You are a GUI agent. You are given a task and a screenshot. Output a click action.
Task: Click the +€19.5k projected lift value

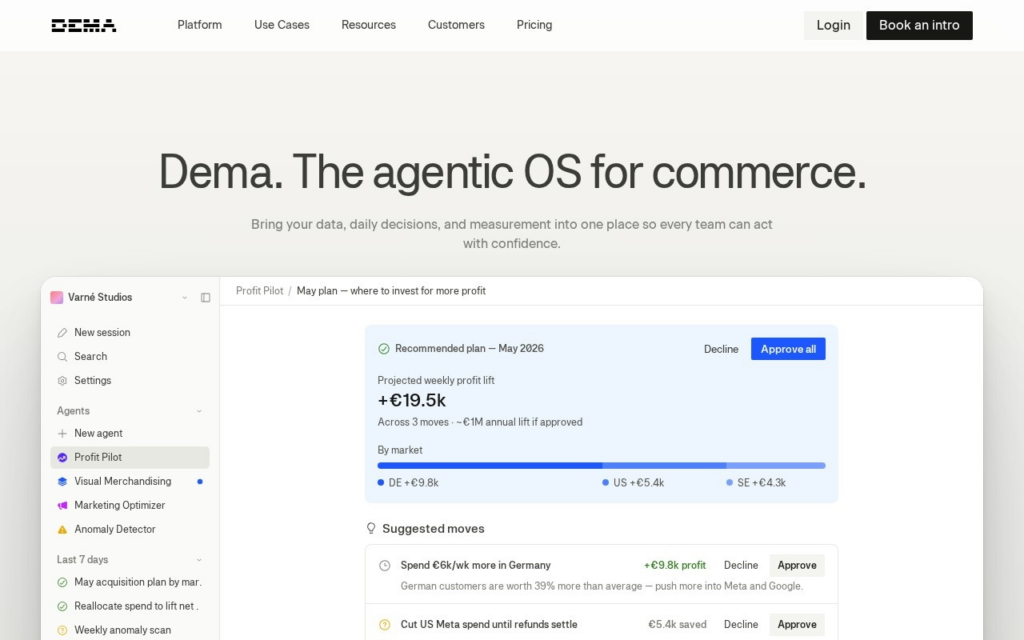point(411,400)
